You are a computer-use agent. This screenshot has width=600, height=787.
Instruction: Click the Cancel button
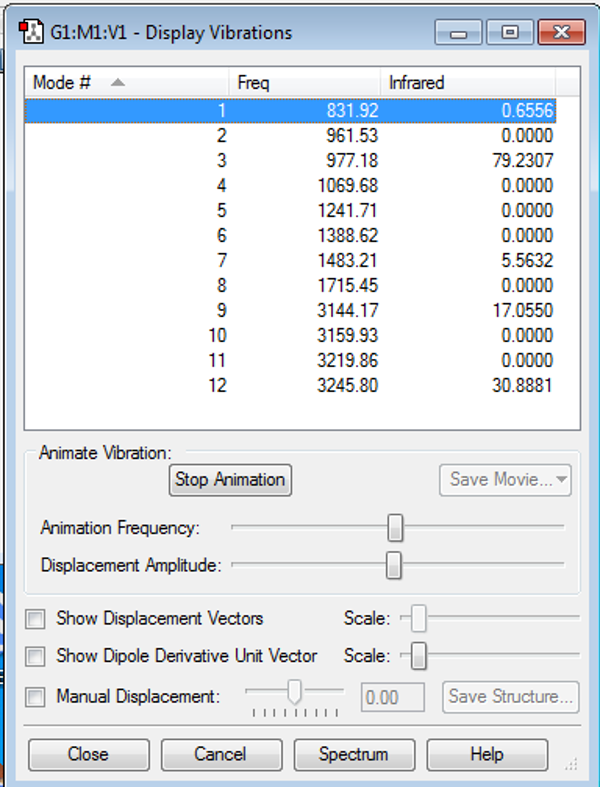pos(221,754)
